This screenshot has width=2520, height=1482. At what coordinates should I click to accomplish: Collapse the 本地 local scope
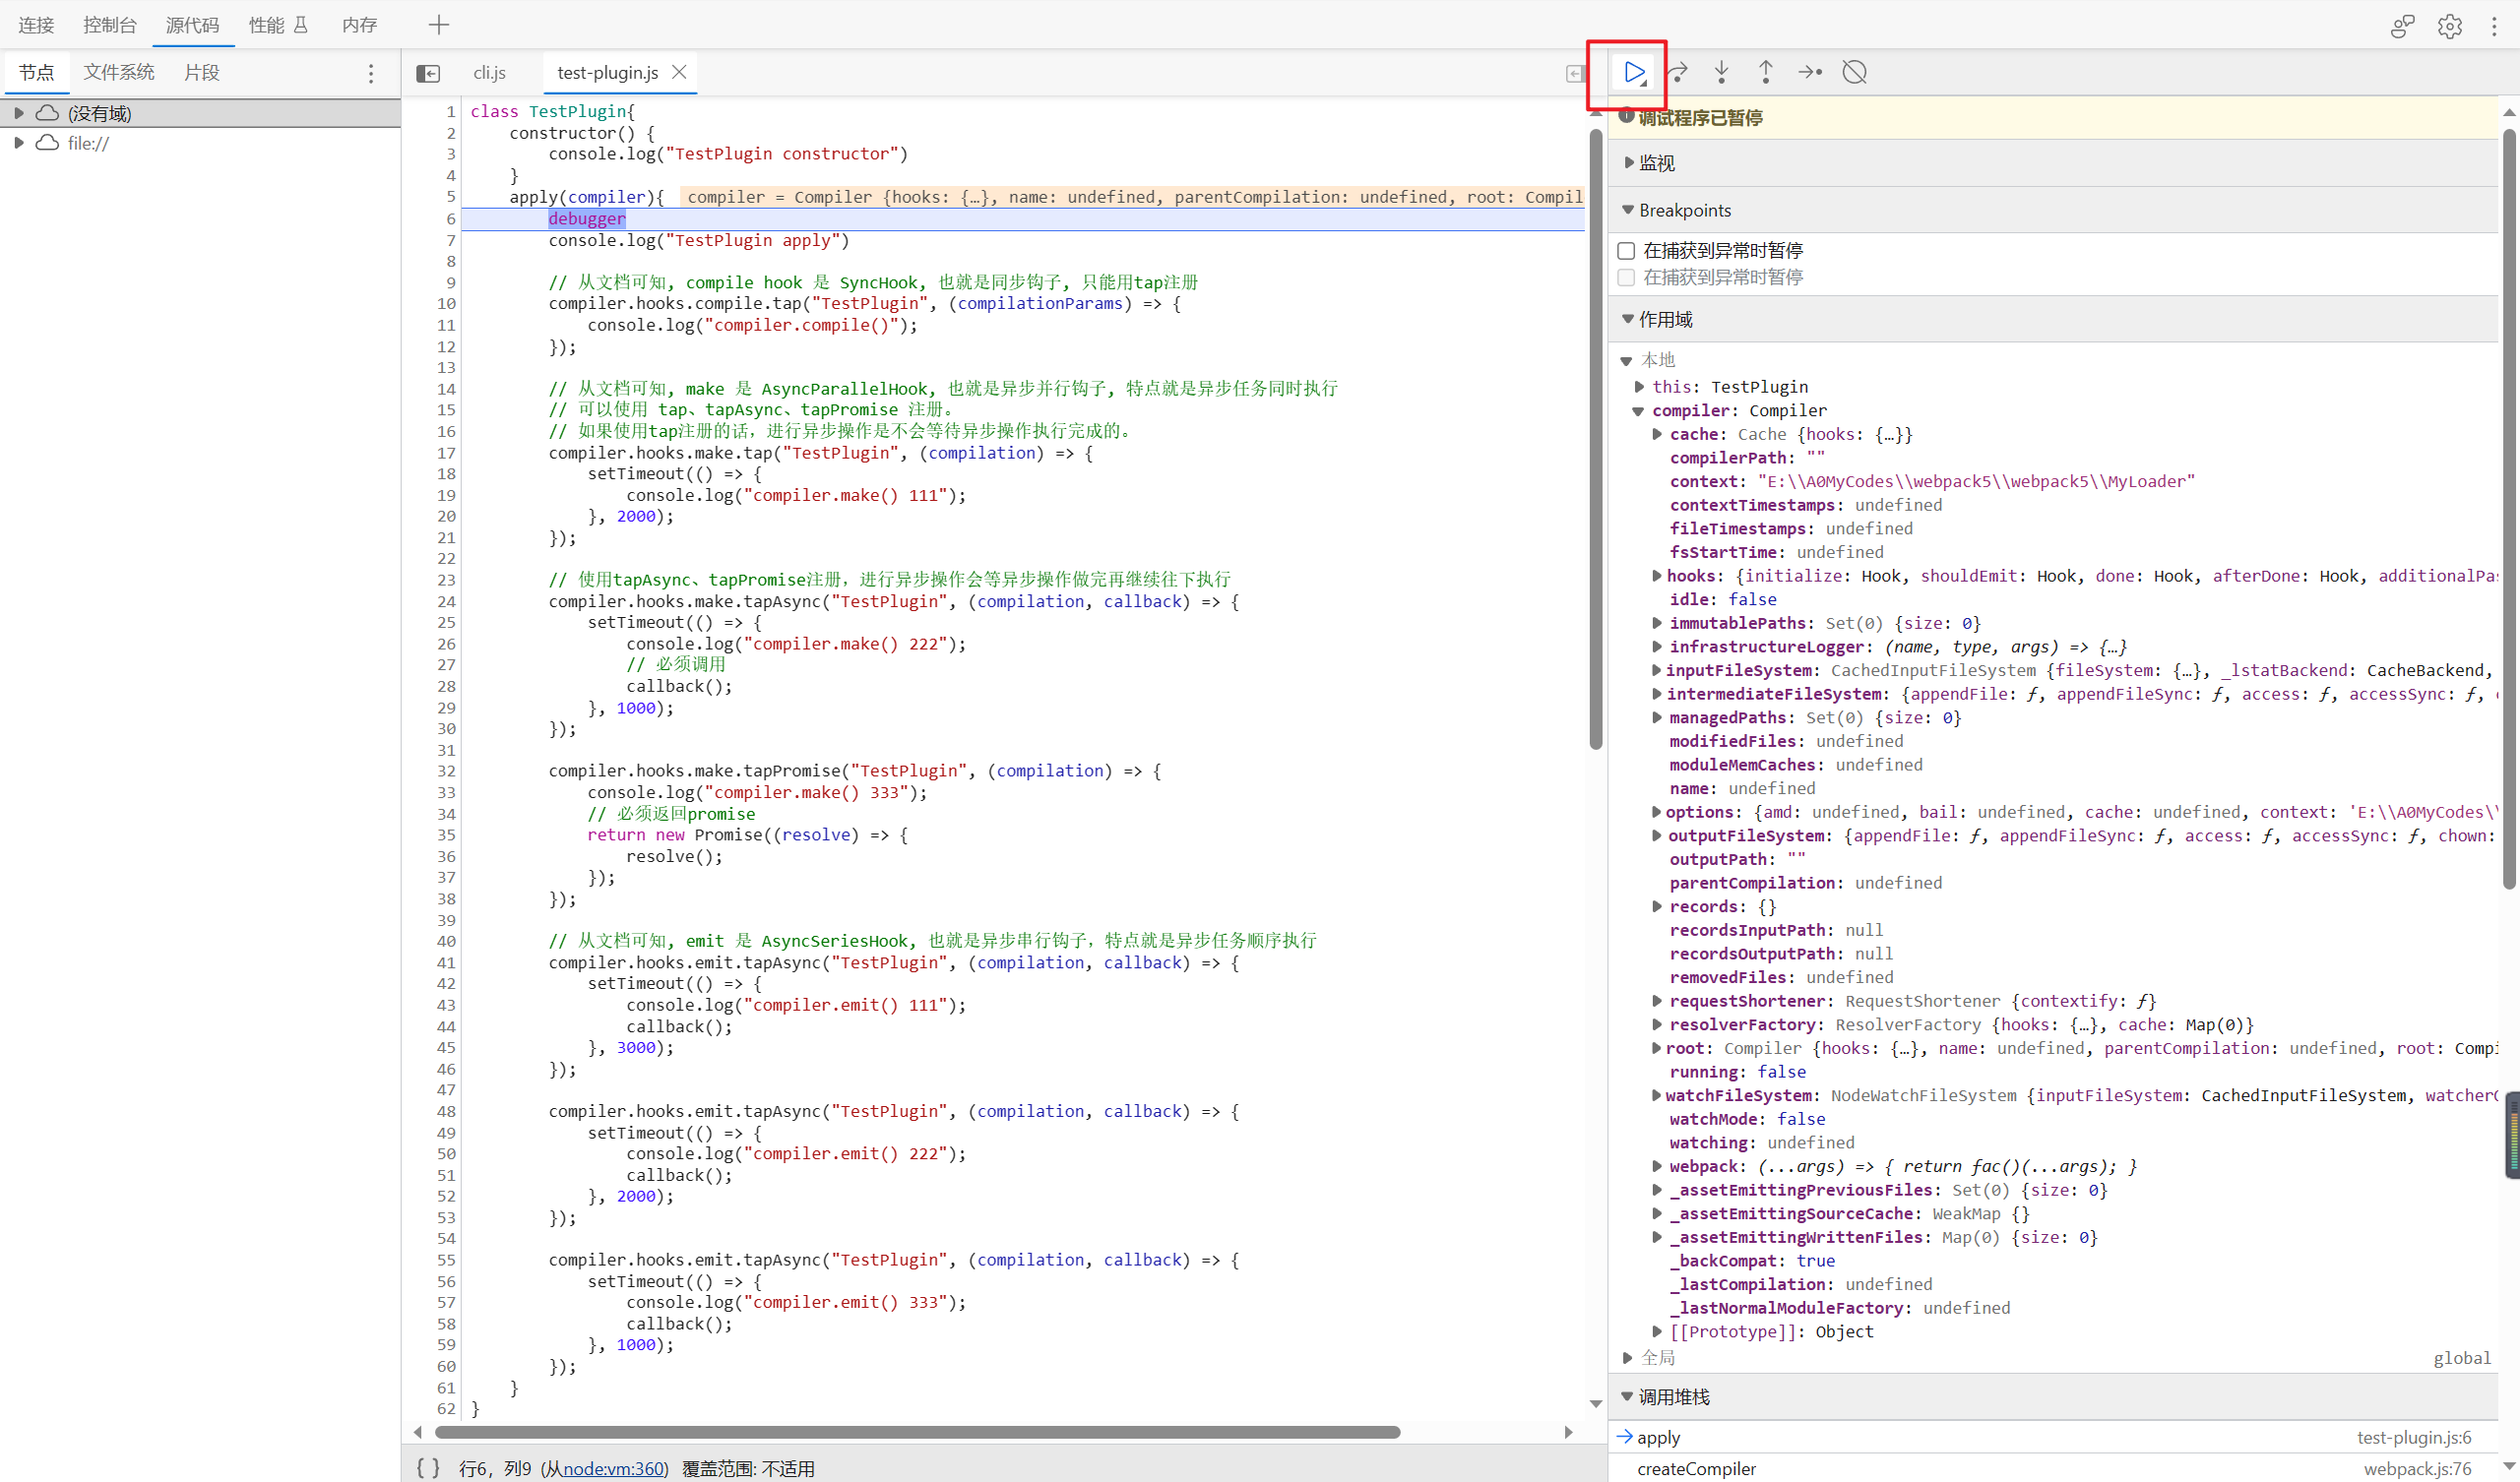(x=1626, y=360)
